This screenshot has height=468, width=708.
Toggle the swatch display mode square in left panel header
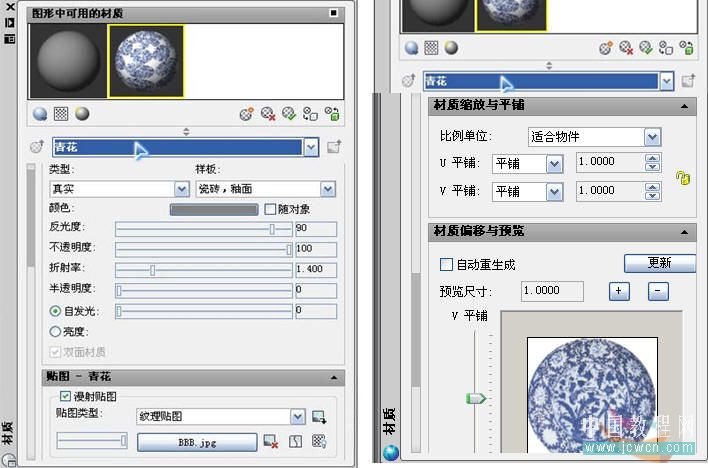click(333, 13)
